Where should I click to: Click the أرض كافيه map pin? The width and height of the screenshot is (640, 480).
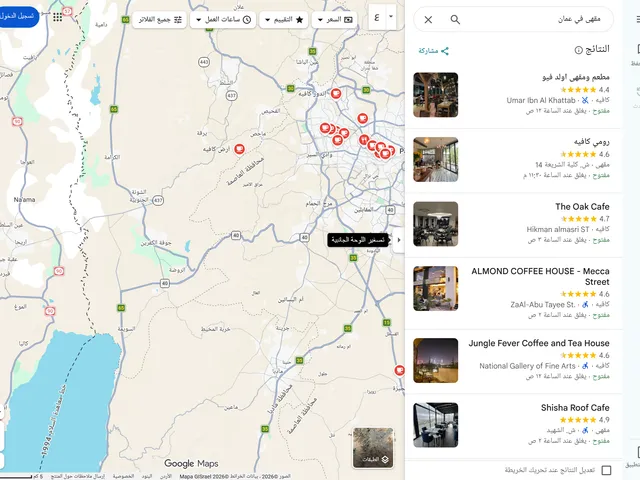(239, 149)
